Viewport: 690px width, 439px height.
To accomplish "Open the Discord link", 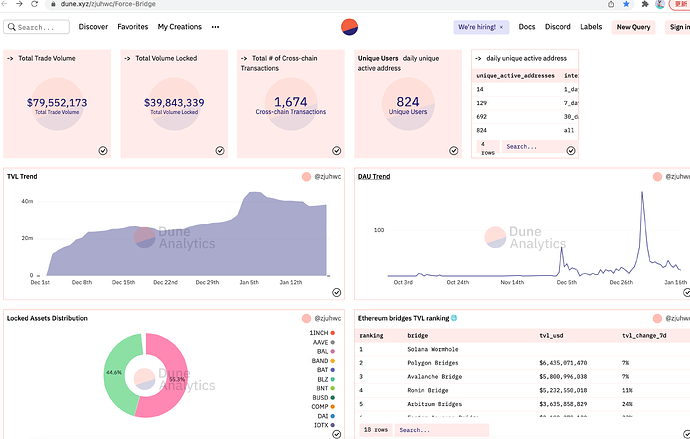I will (558, 27).
